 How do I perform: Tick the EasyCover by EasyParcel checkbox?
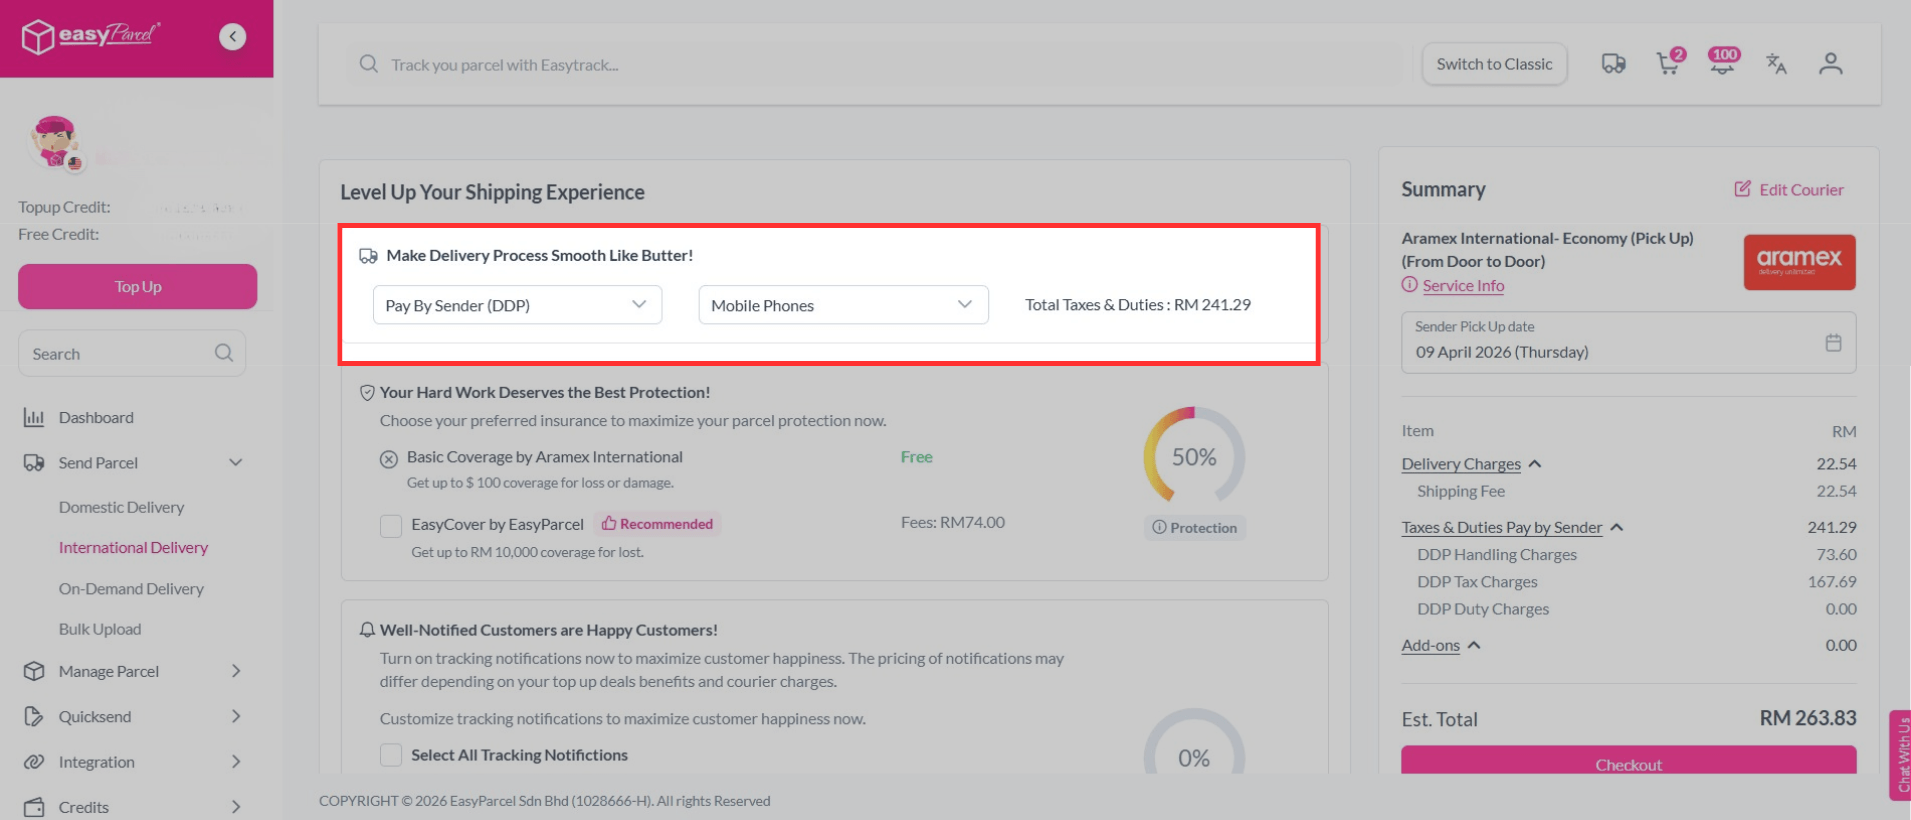click(x=391, y=525)
